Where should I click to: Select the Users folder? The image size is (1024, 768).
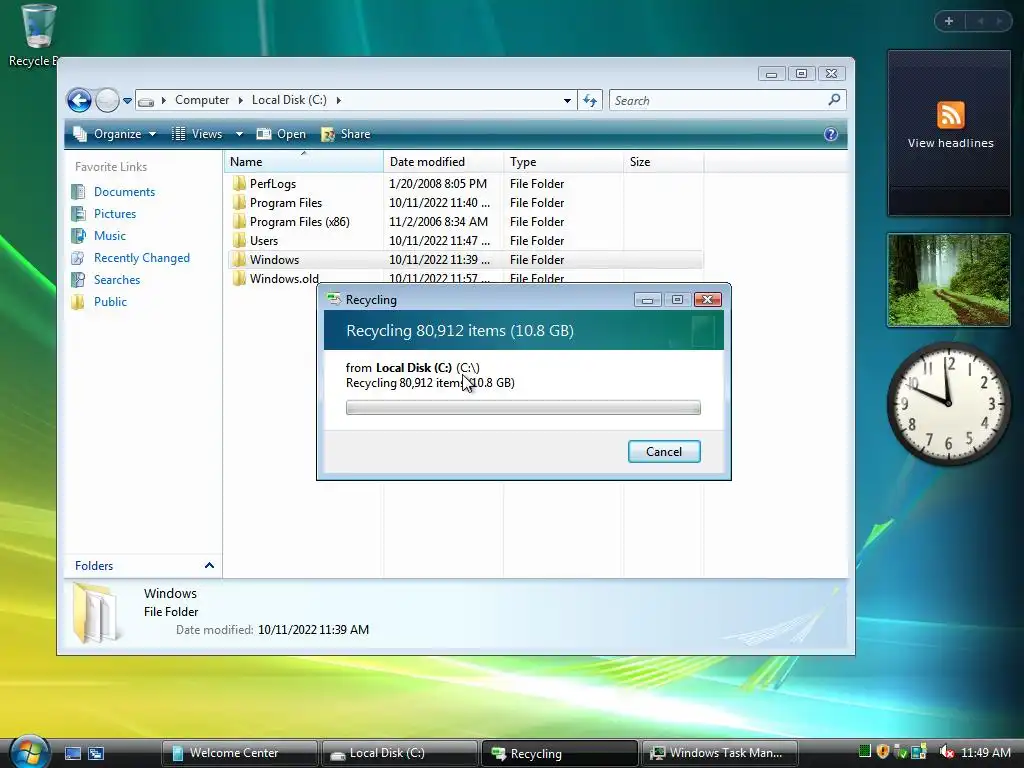tap(263, 241)
